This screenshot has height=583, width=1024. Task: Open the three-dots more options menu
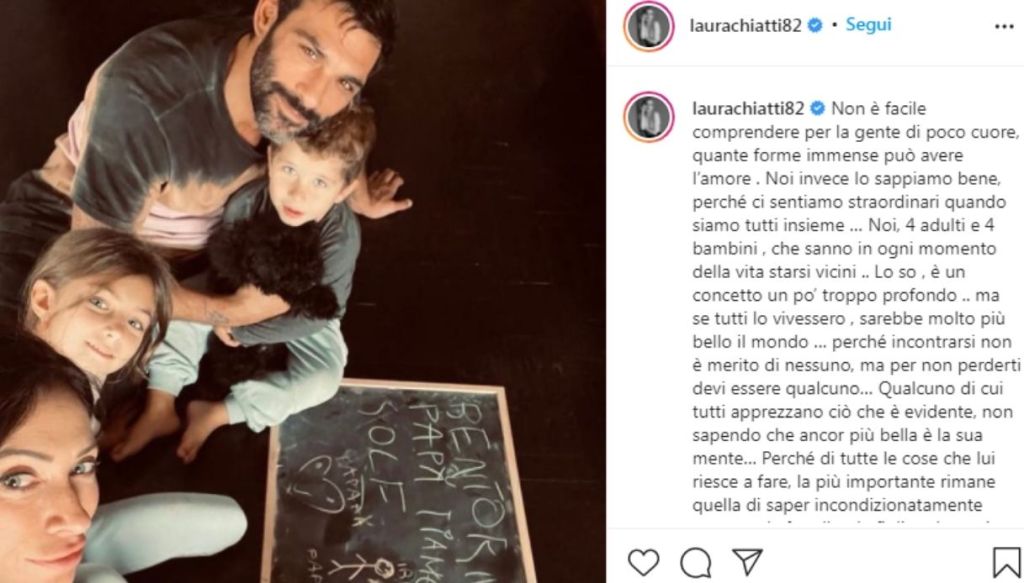pyautogui.click(x=1004, y=27)
